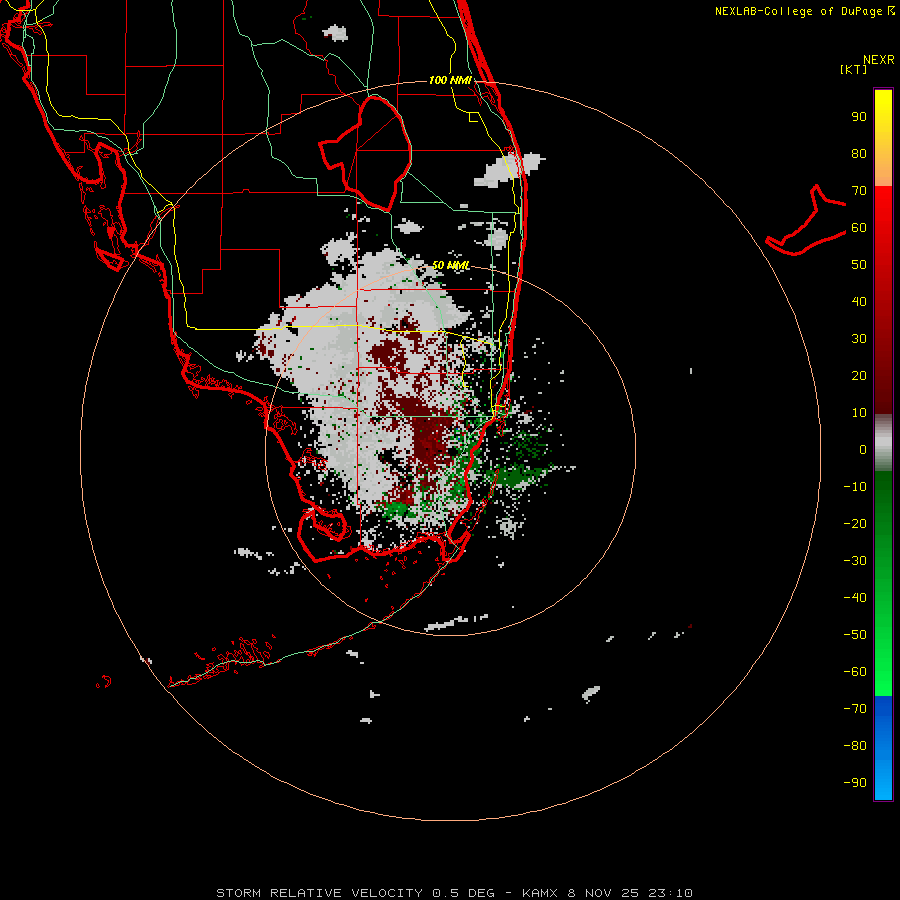This screenshot has width=900, height=900.
Task: Click the -20 scale value
Action: coord(855,523)
